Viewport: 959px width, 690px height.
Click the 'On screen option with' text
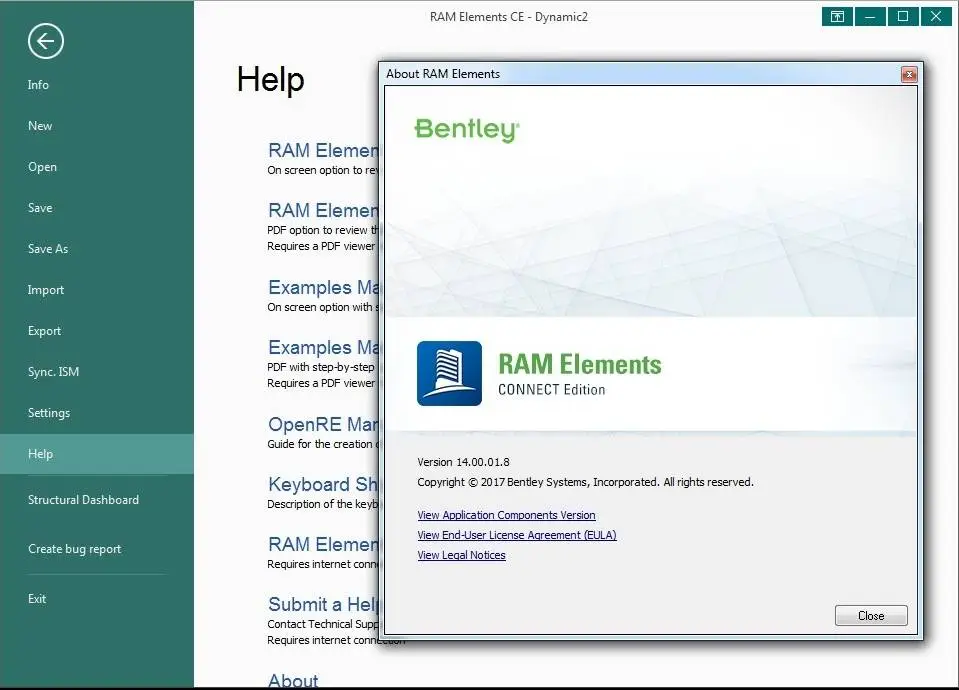coord(320,307)
